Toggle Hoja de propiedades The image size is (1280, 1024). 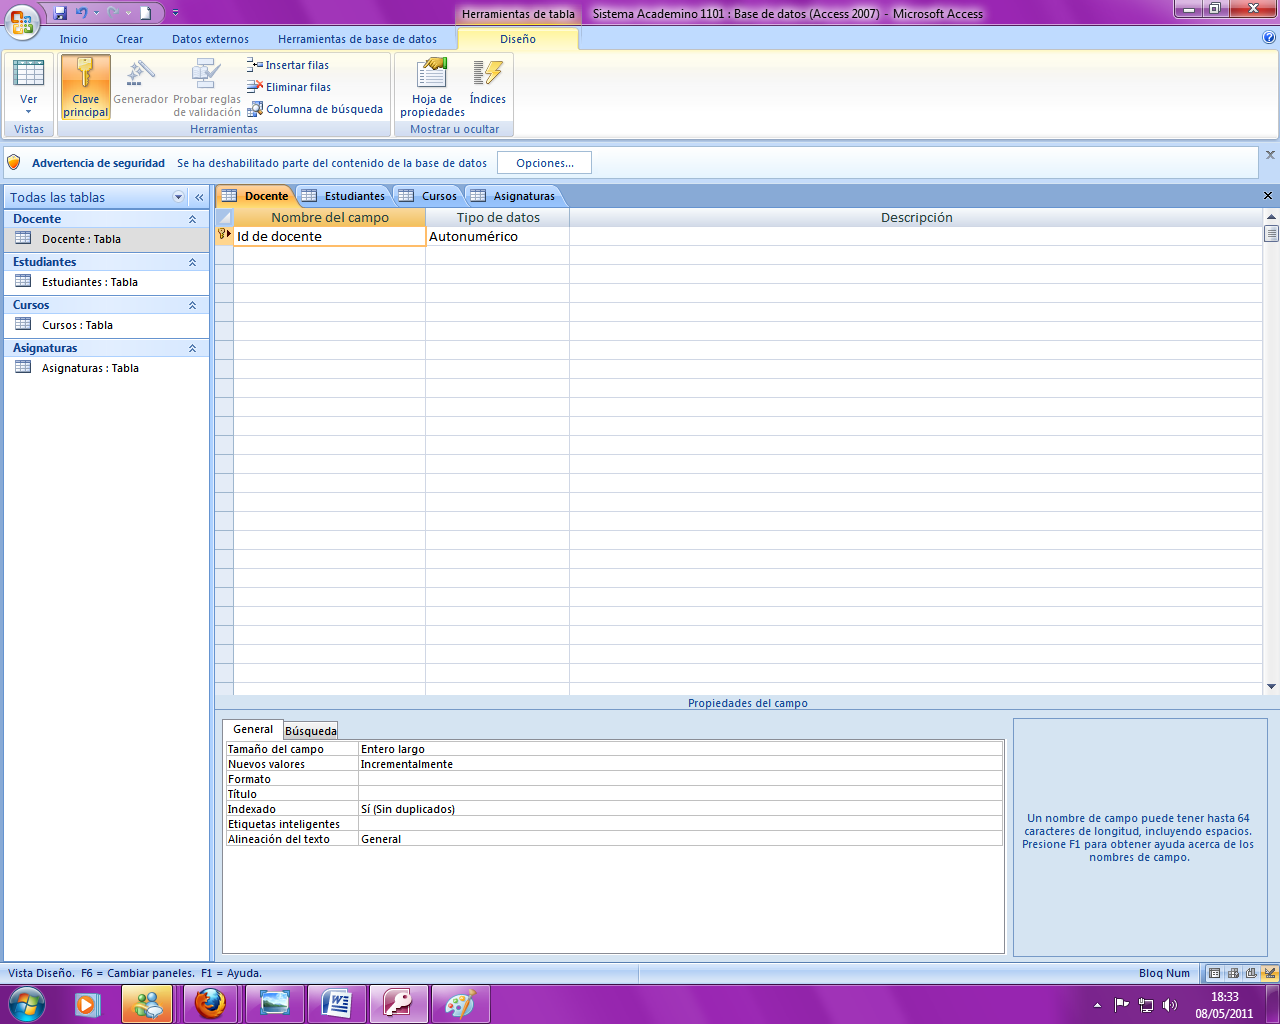click(432, 87)
